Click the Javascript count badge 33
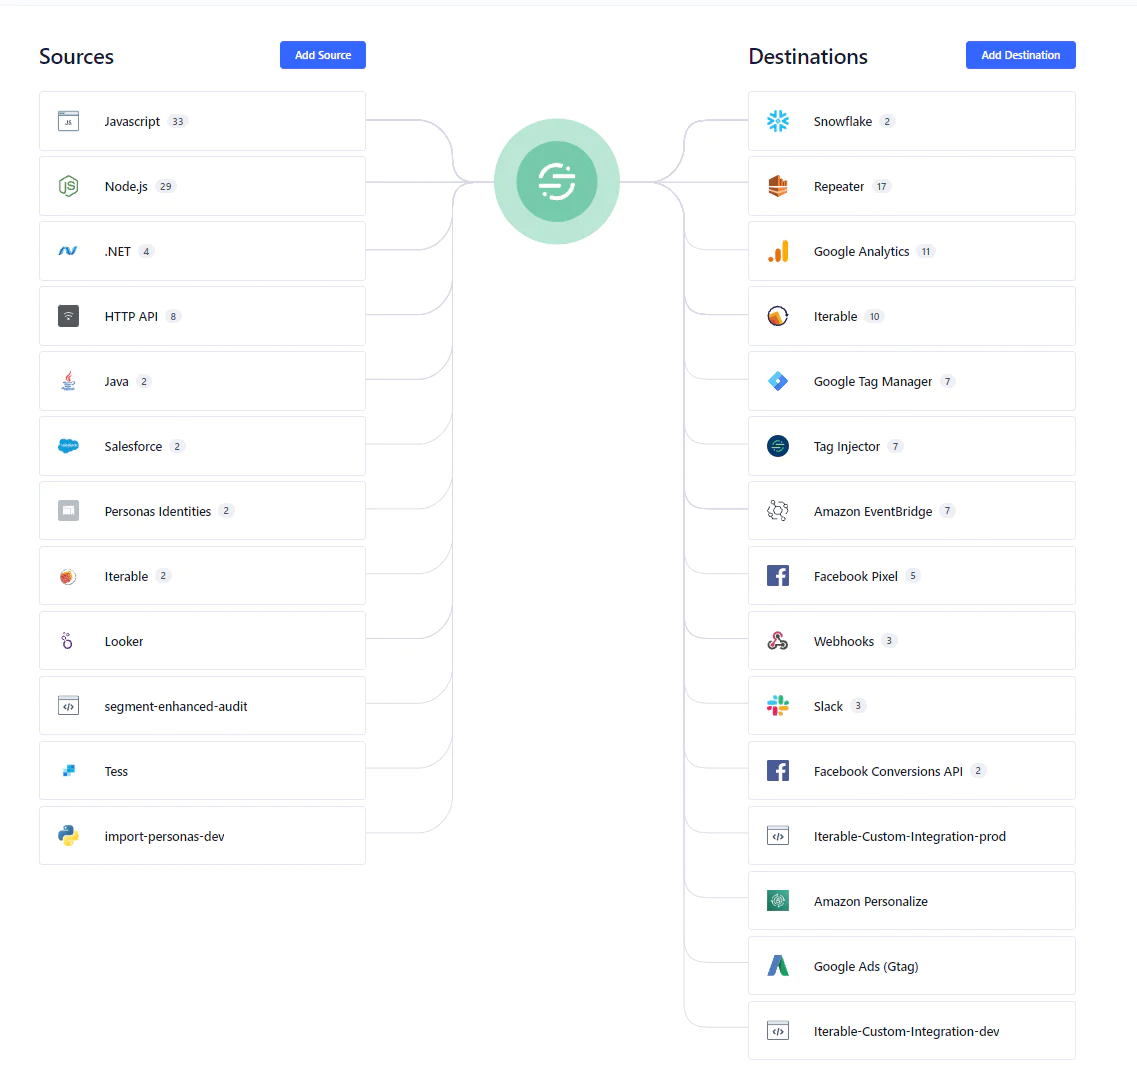The image size is (1137, 1083). point(178,121)
